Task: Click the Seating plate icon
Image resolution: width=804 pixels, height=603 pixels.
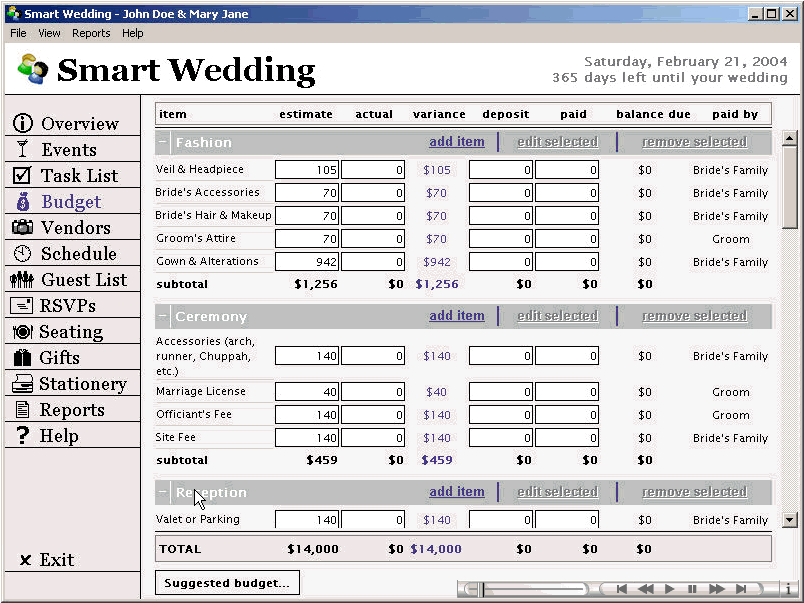Action: click(22, 332)
